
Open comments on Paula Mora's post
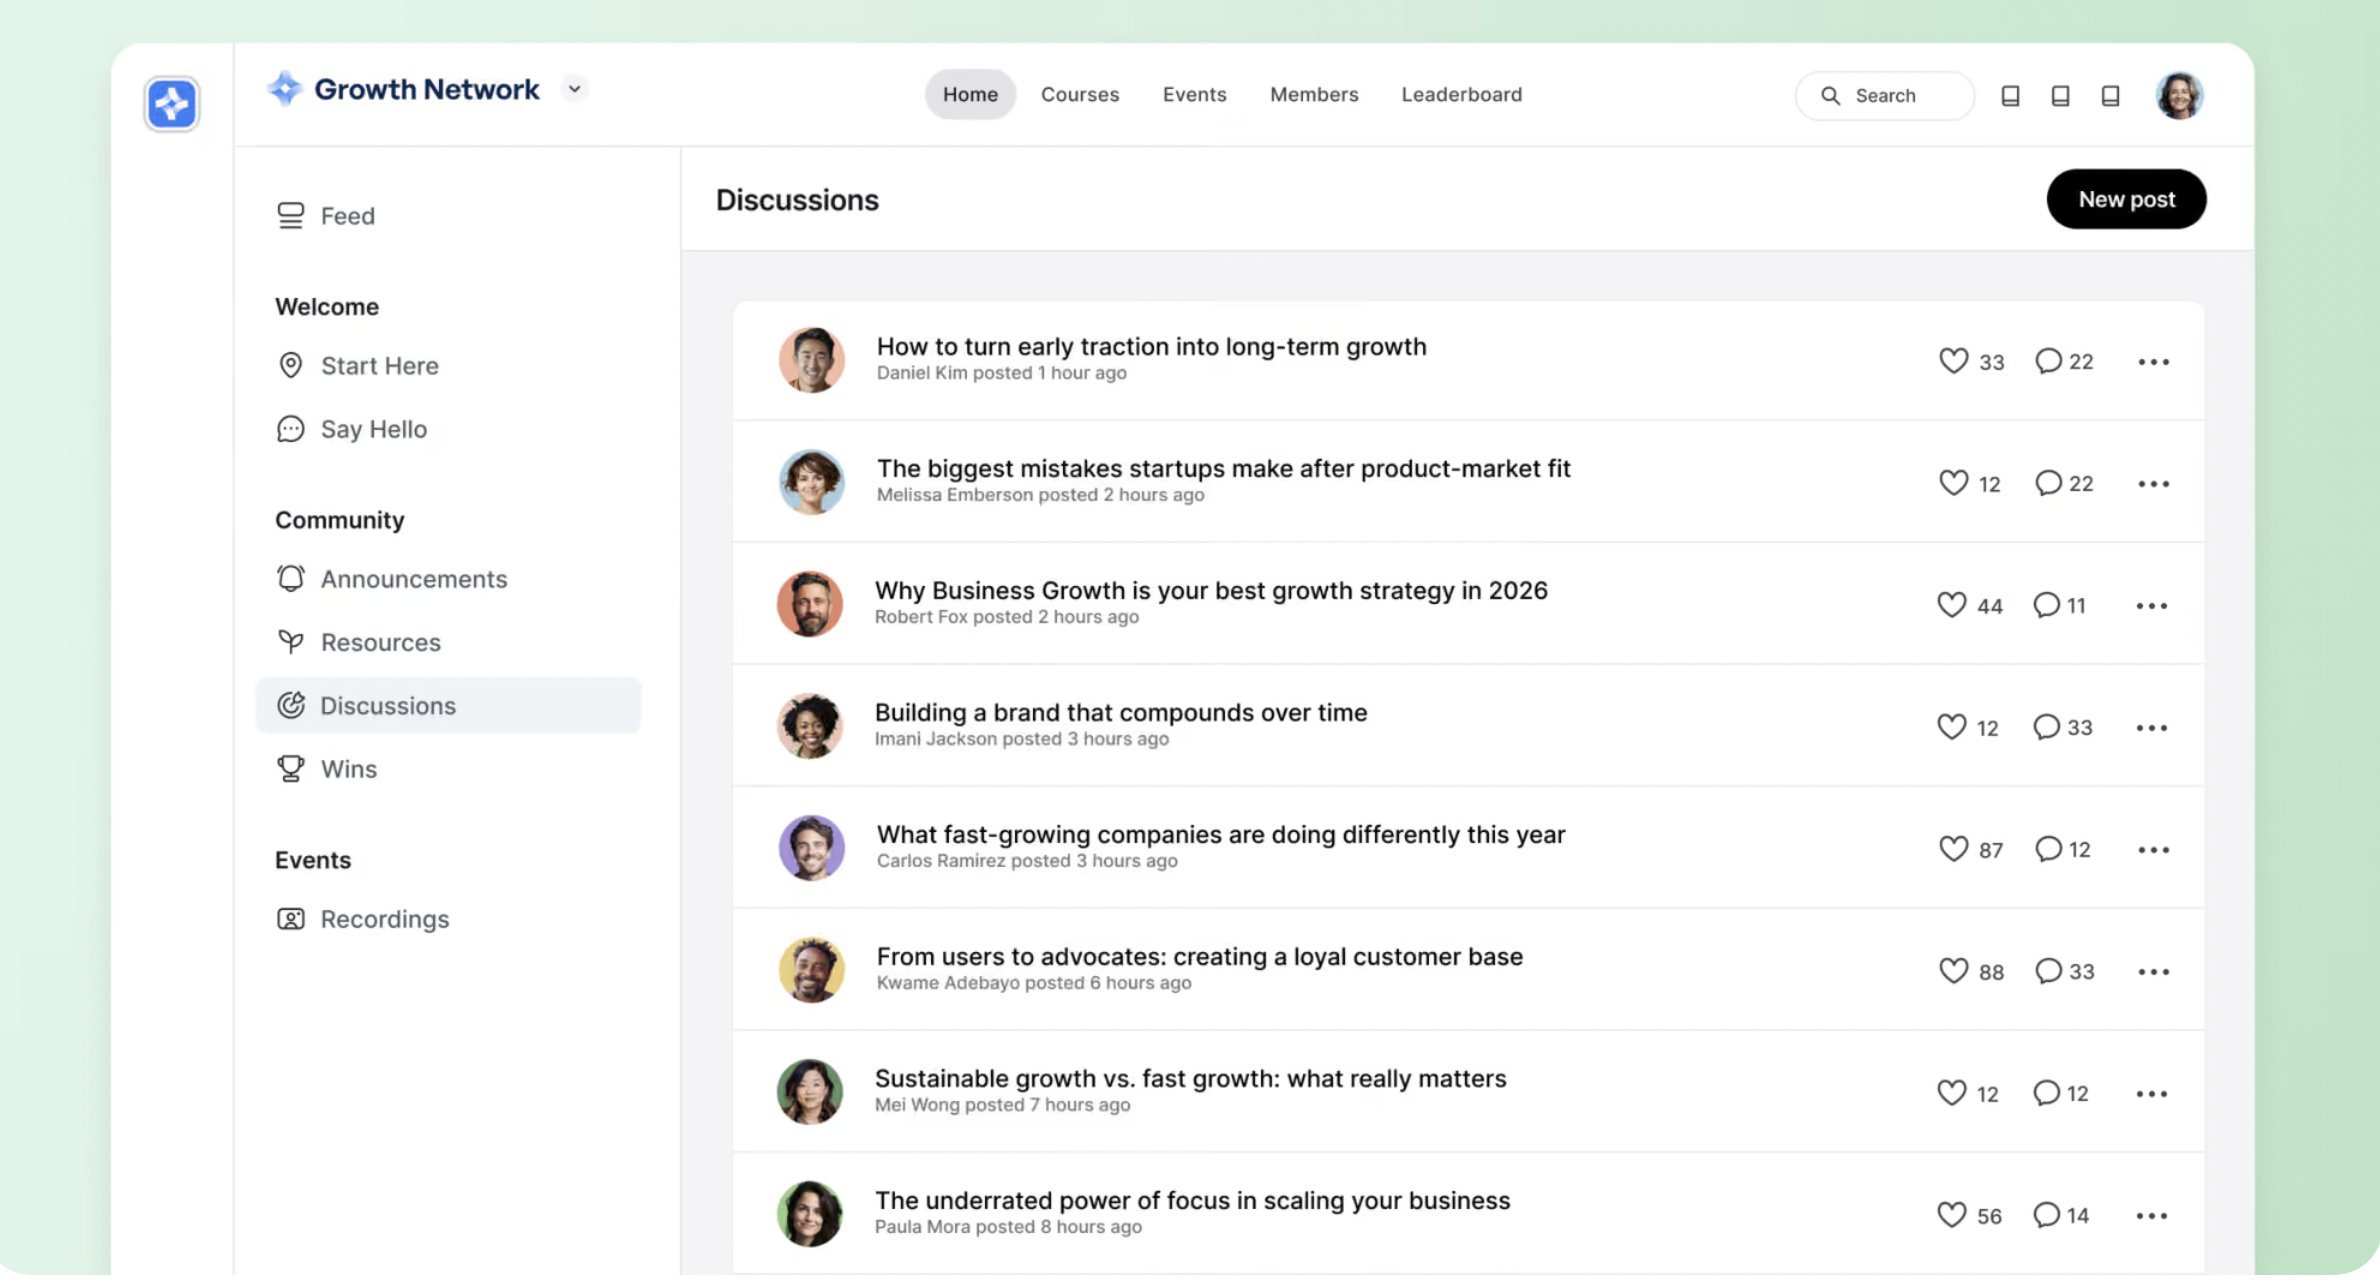click(x=2046, y=1215)
